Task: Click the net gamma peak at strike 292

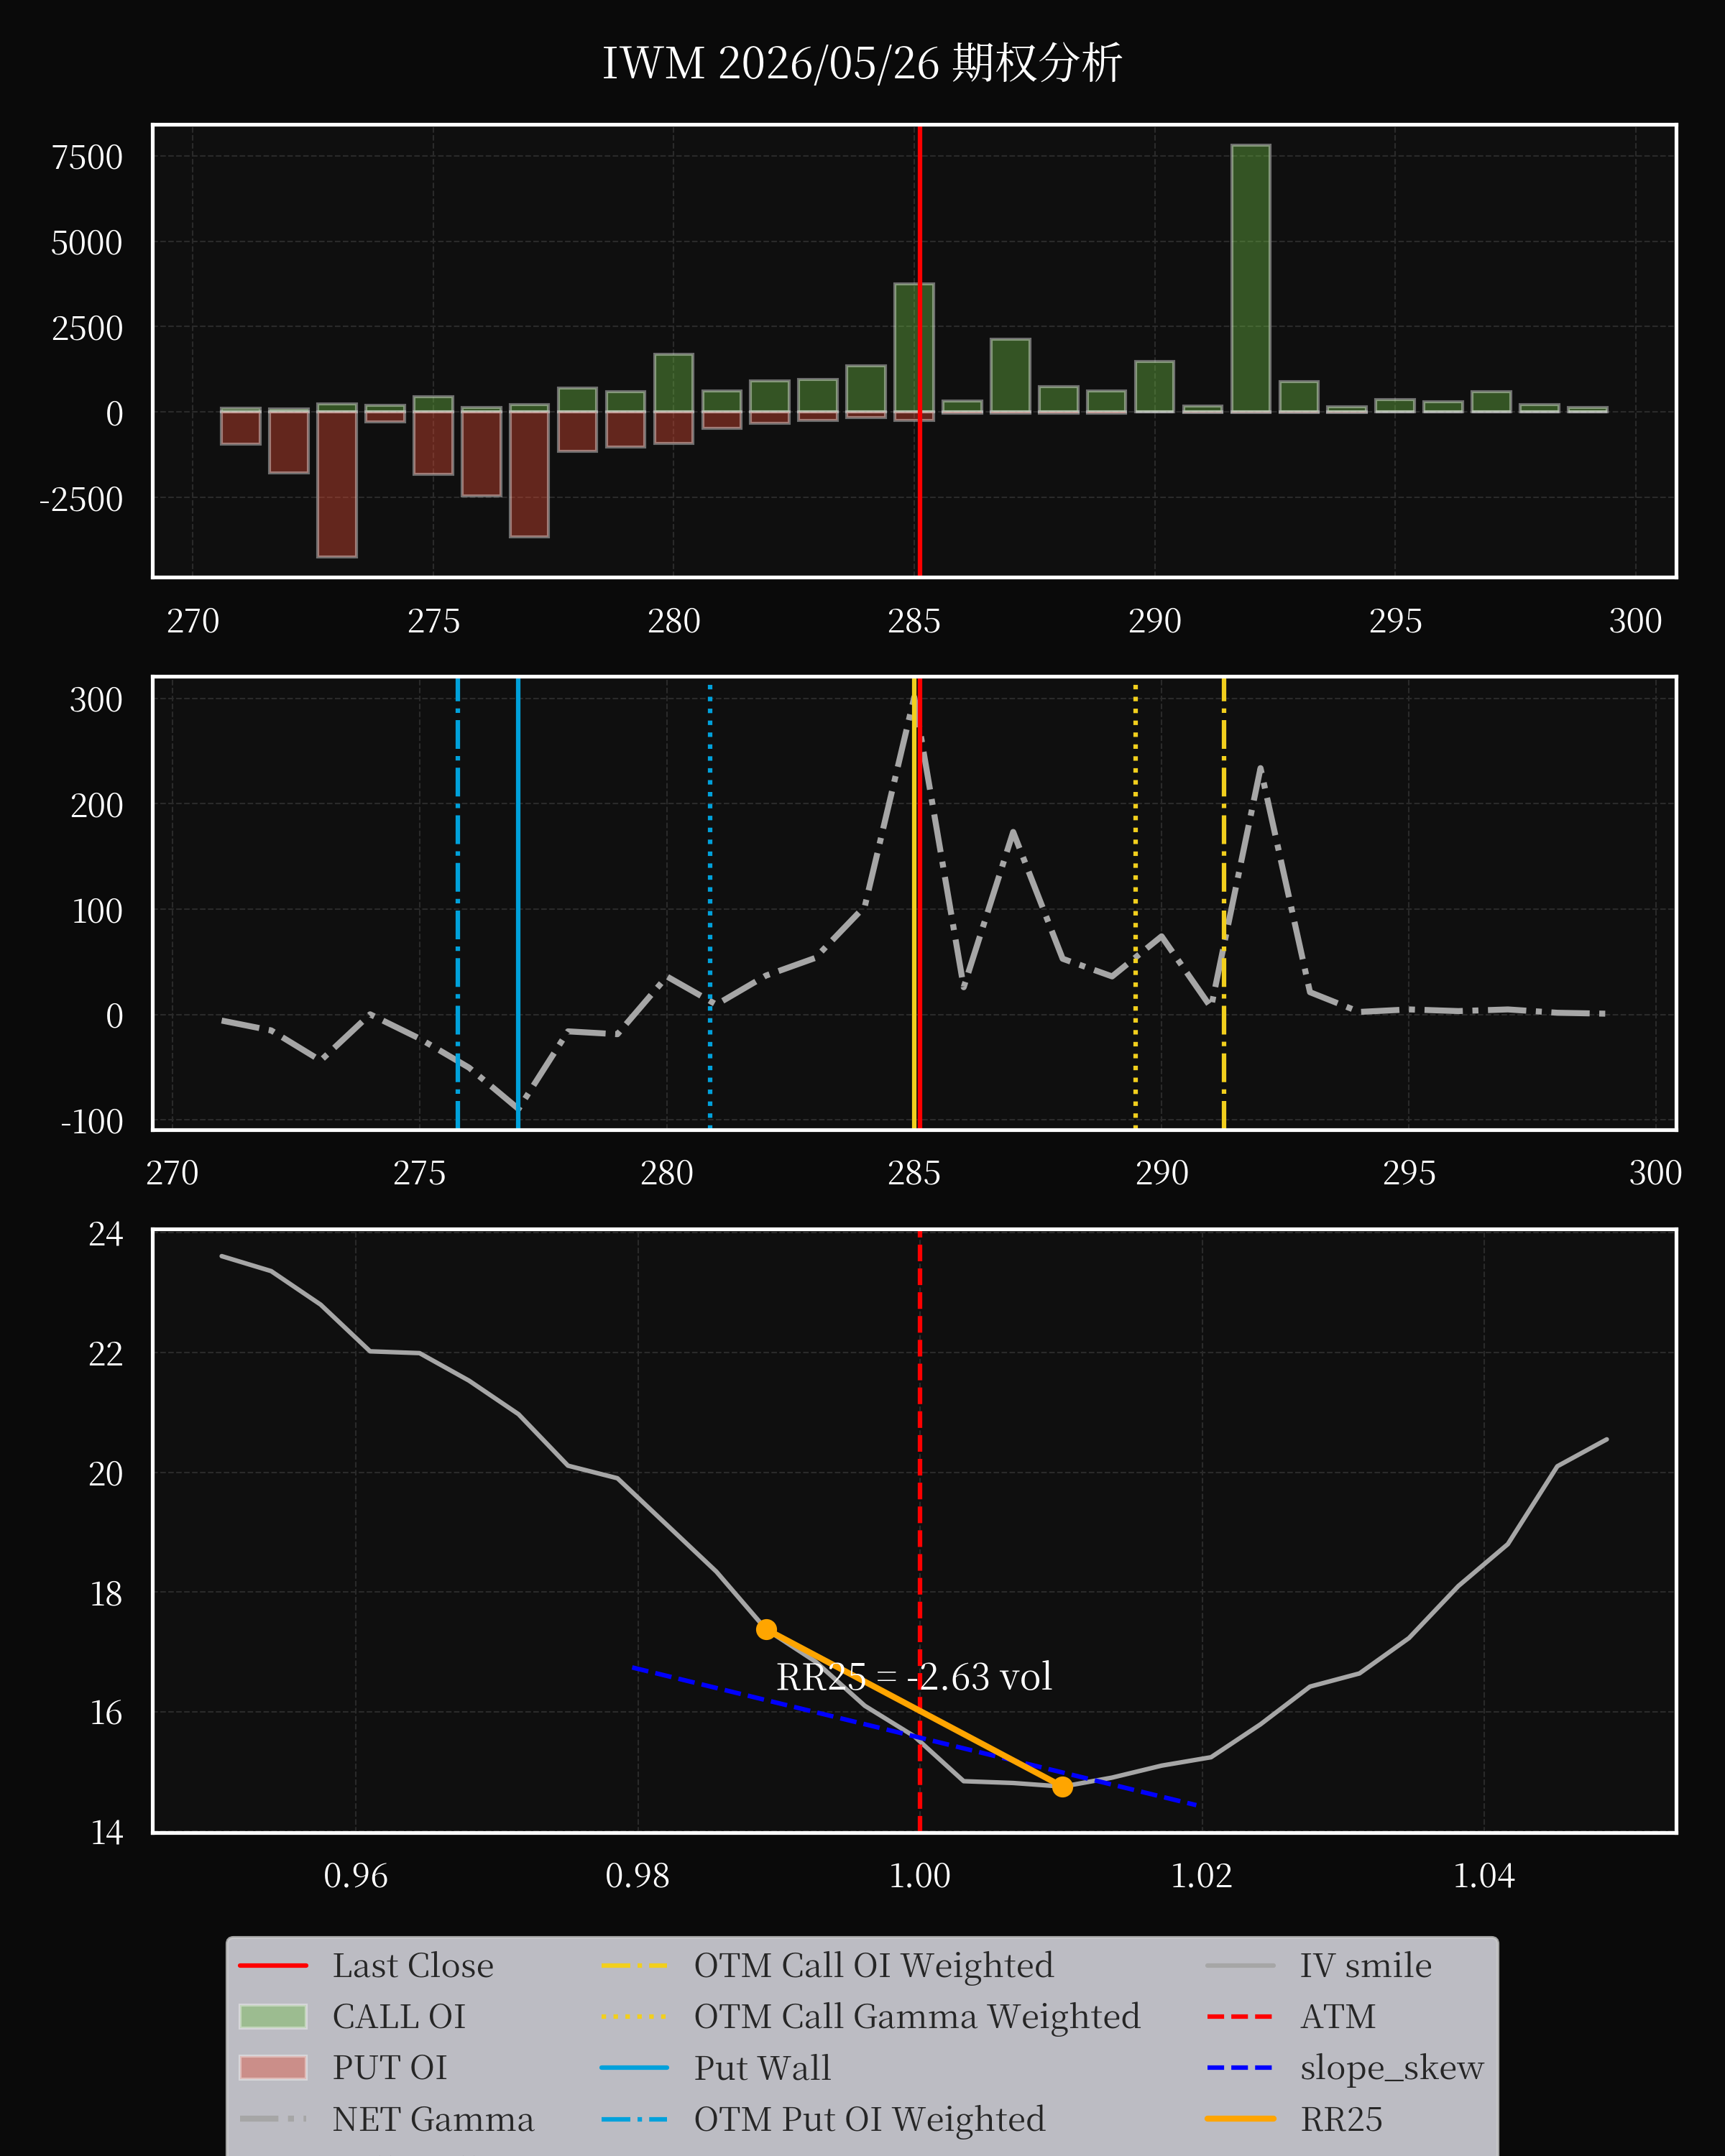Action: coord(1261,768)
